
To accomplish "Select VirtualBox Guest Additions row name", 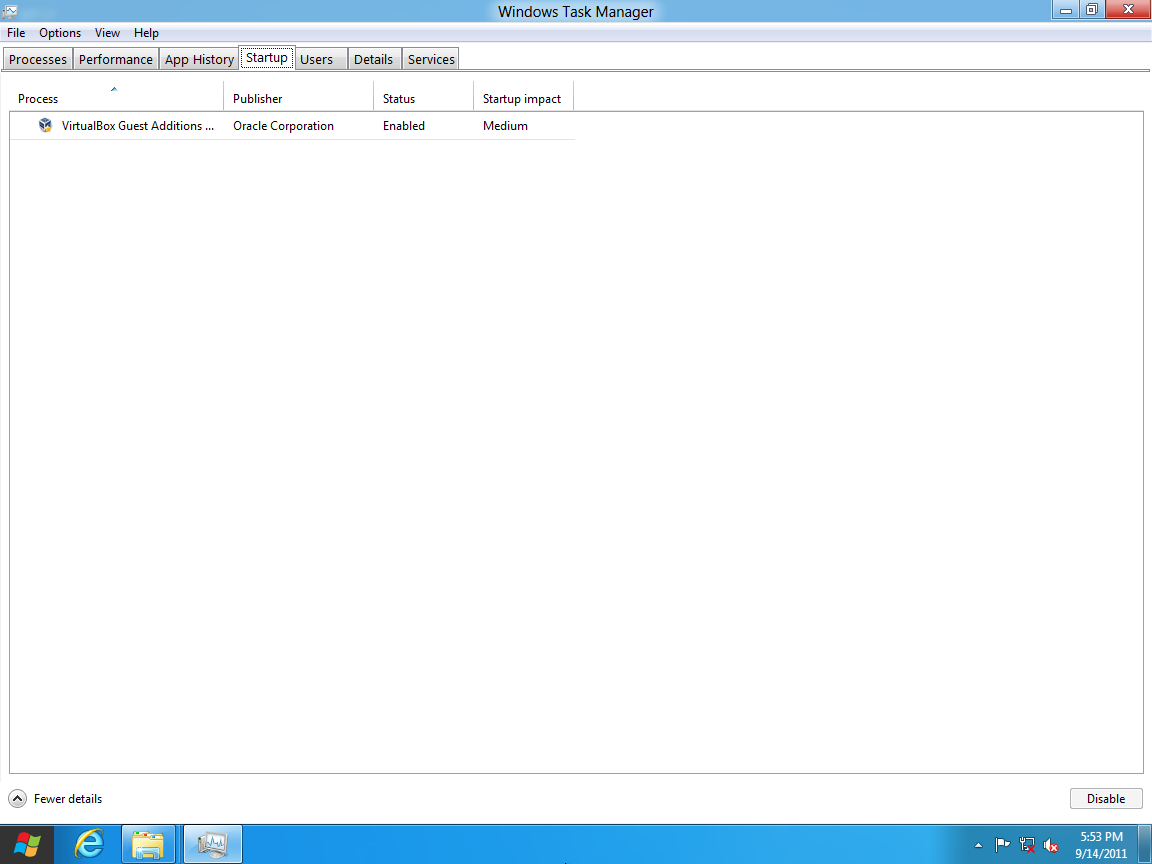I will (137, 126).
